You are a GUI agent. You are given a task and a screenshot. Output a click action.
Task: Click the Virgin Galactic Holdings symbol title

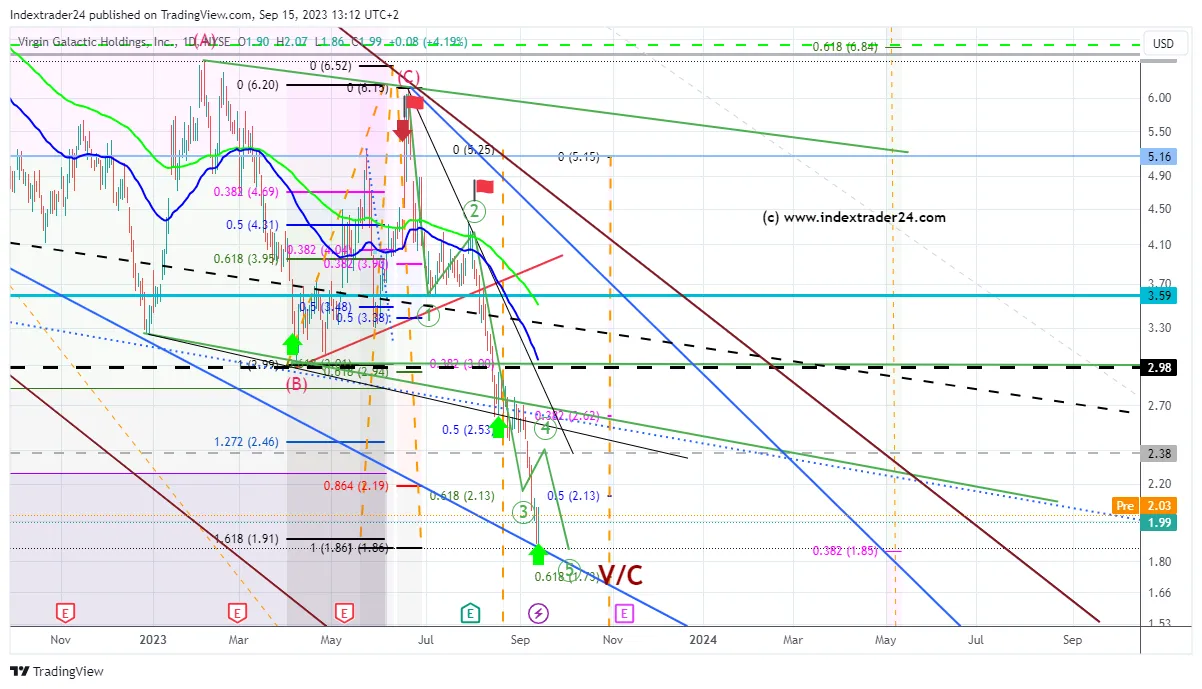pyautogui.click(x=97, y=43)
